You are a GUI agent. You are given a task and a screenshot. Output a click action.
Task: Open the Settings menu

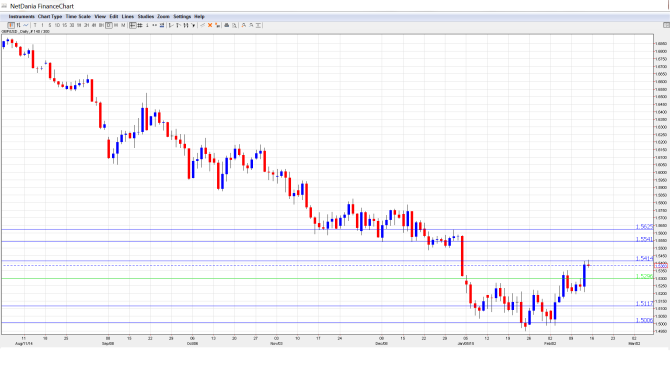(182, 16)
